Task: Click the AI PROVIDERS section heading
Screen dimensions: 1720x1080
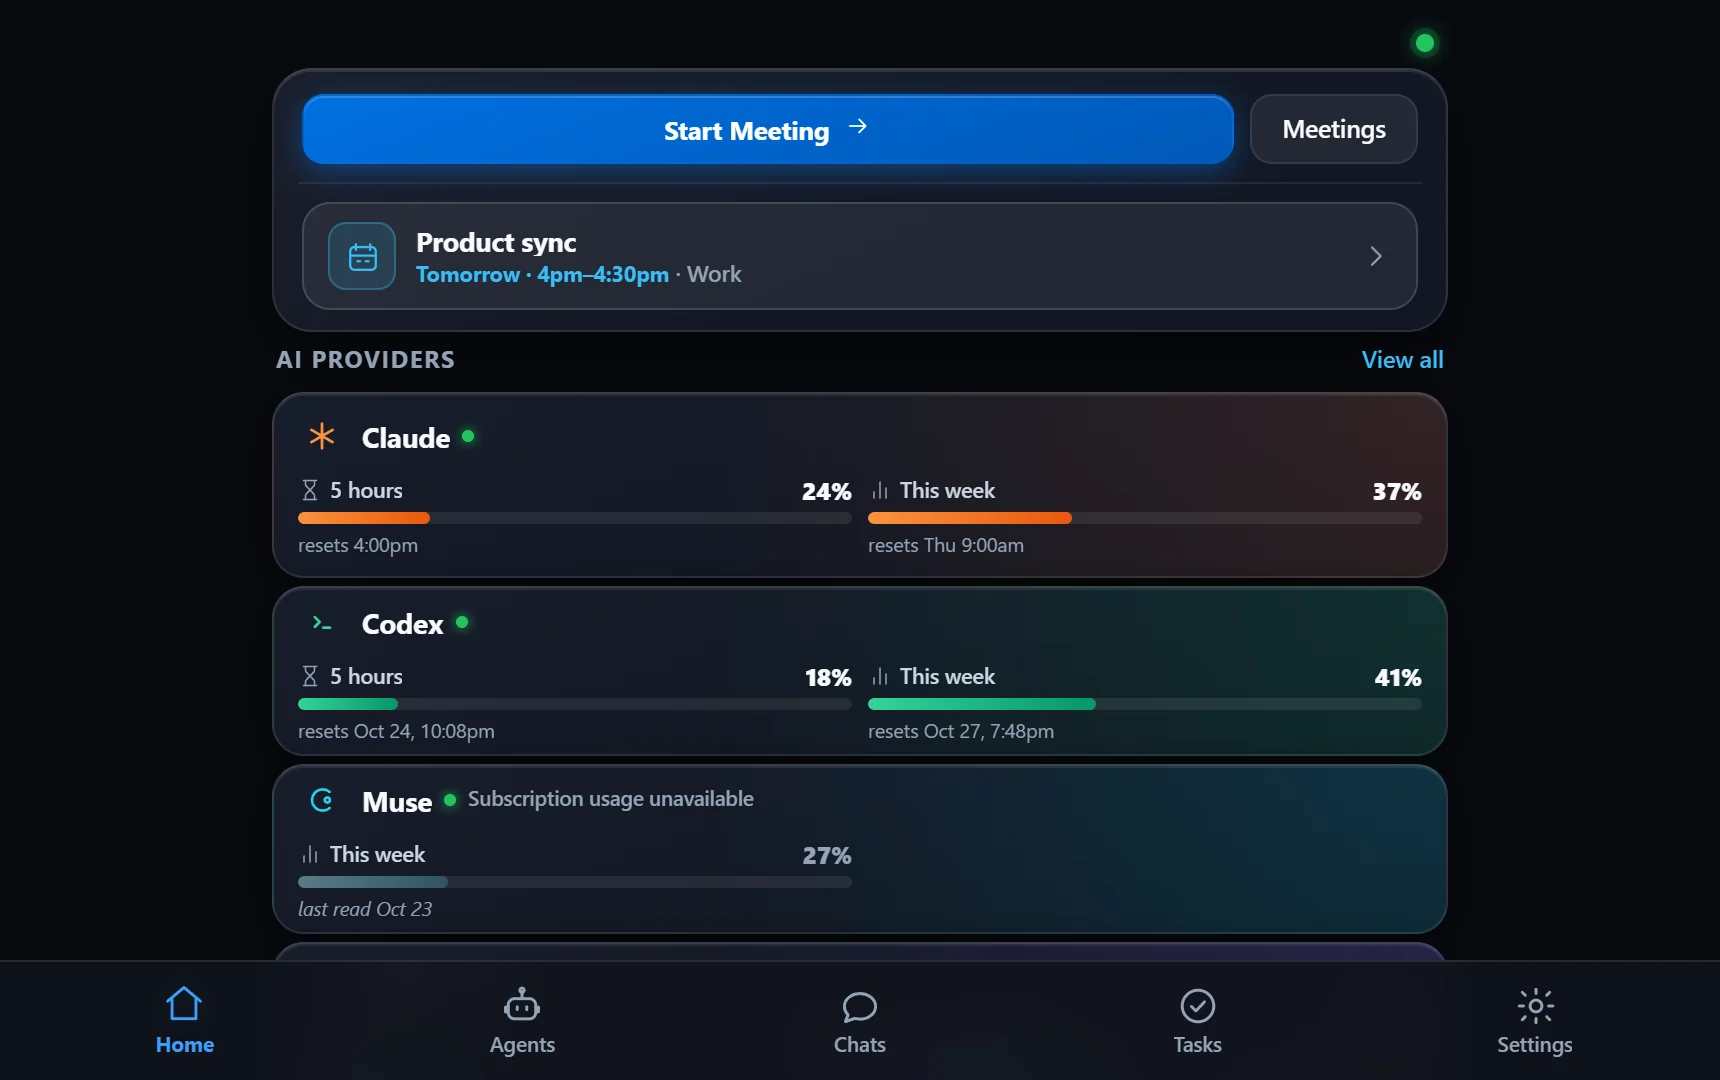Action: 366,360
